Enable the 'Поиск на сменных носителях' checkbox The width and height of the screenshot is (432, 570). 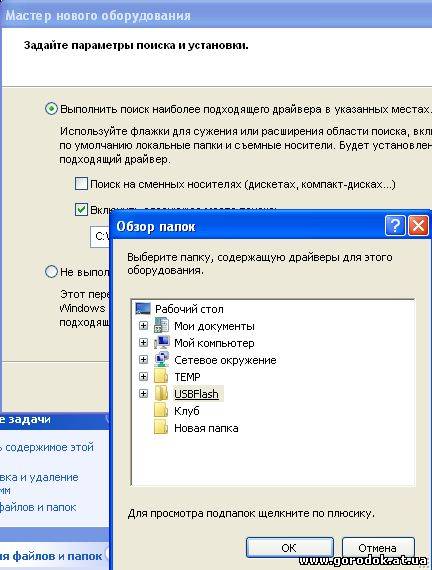(x=81, y=184)
